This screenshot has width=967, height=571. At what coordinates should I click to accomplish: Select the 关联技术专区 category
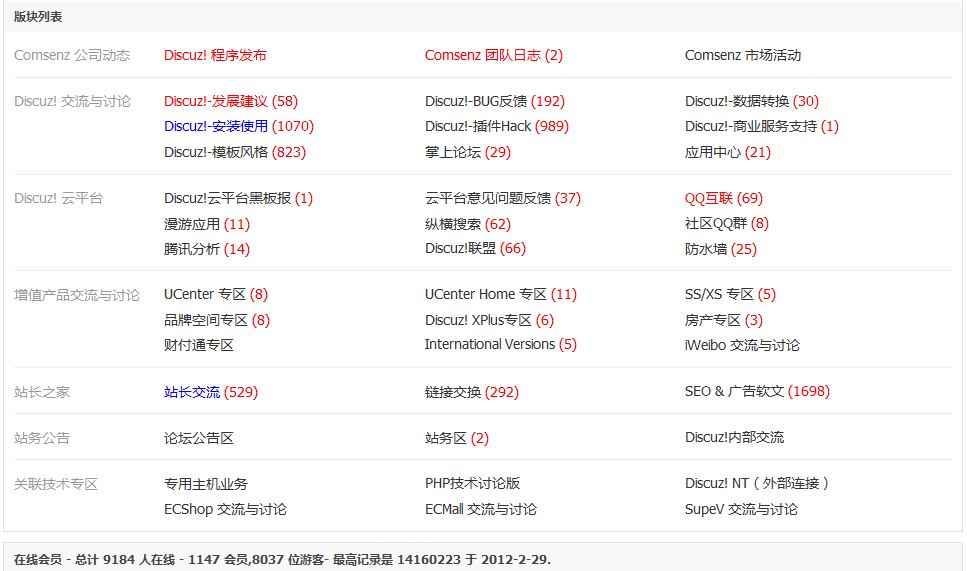tap(56, 484)
